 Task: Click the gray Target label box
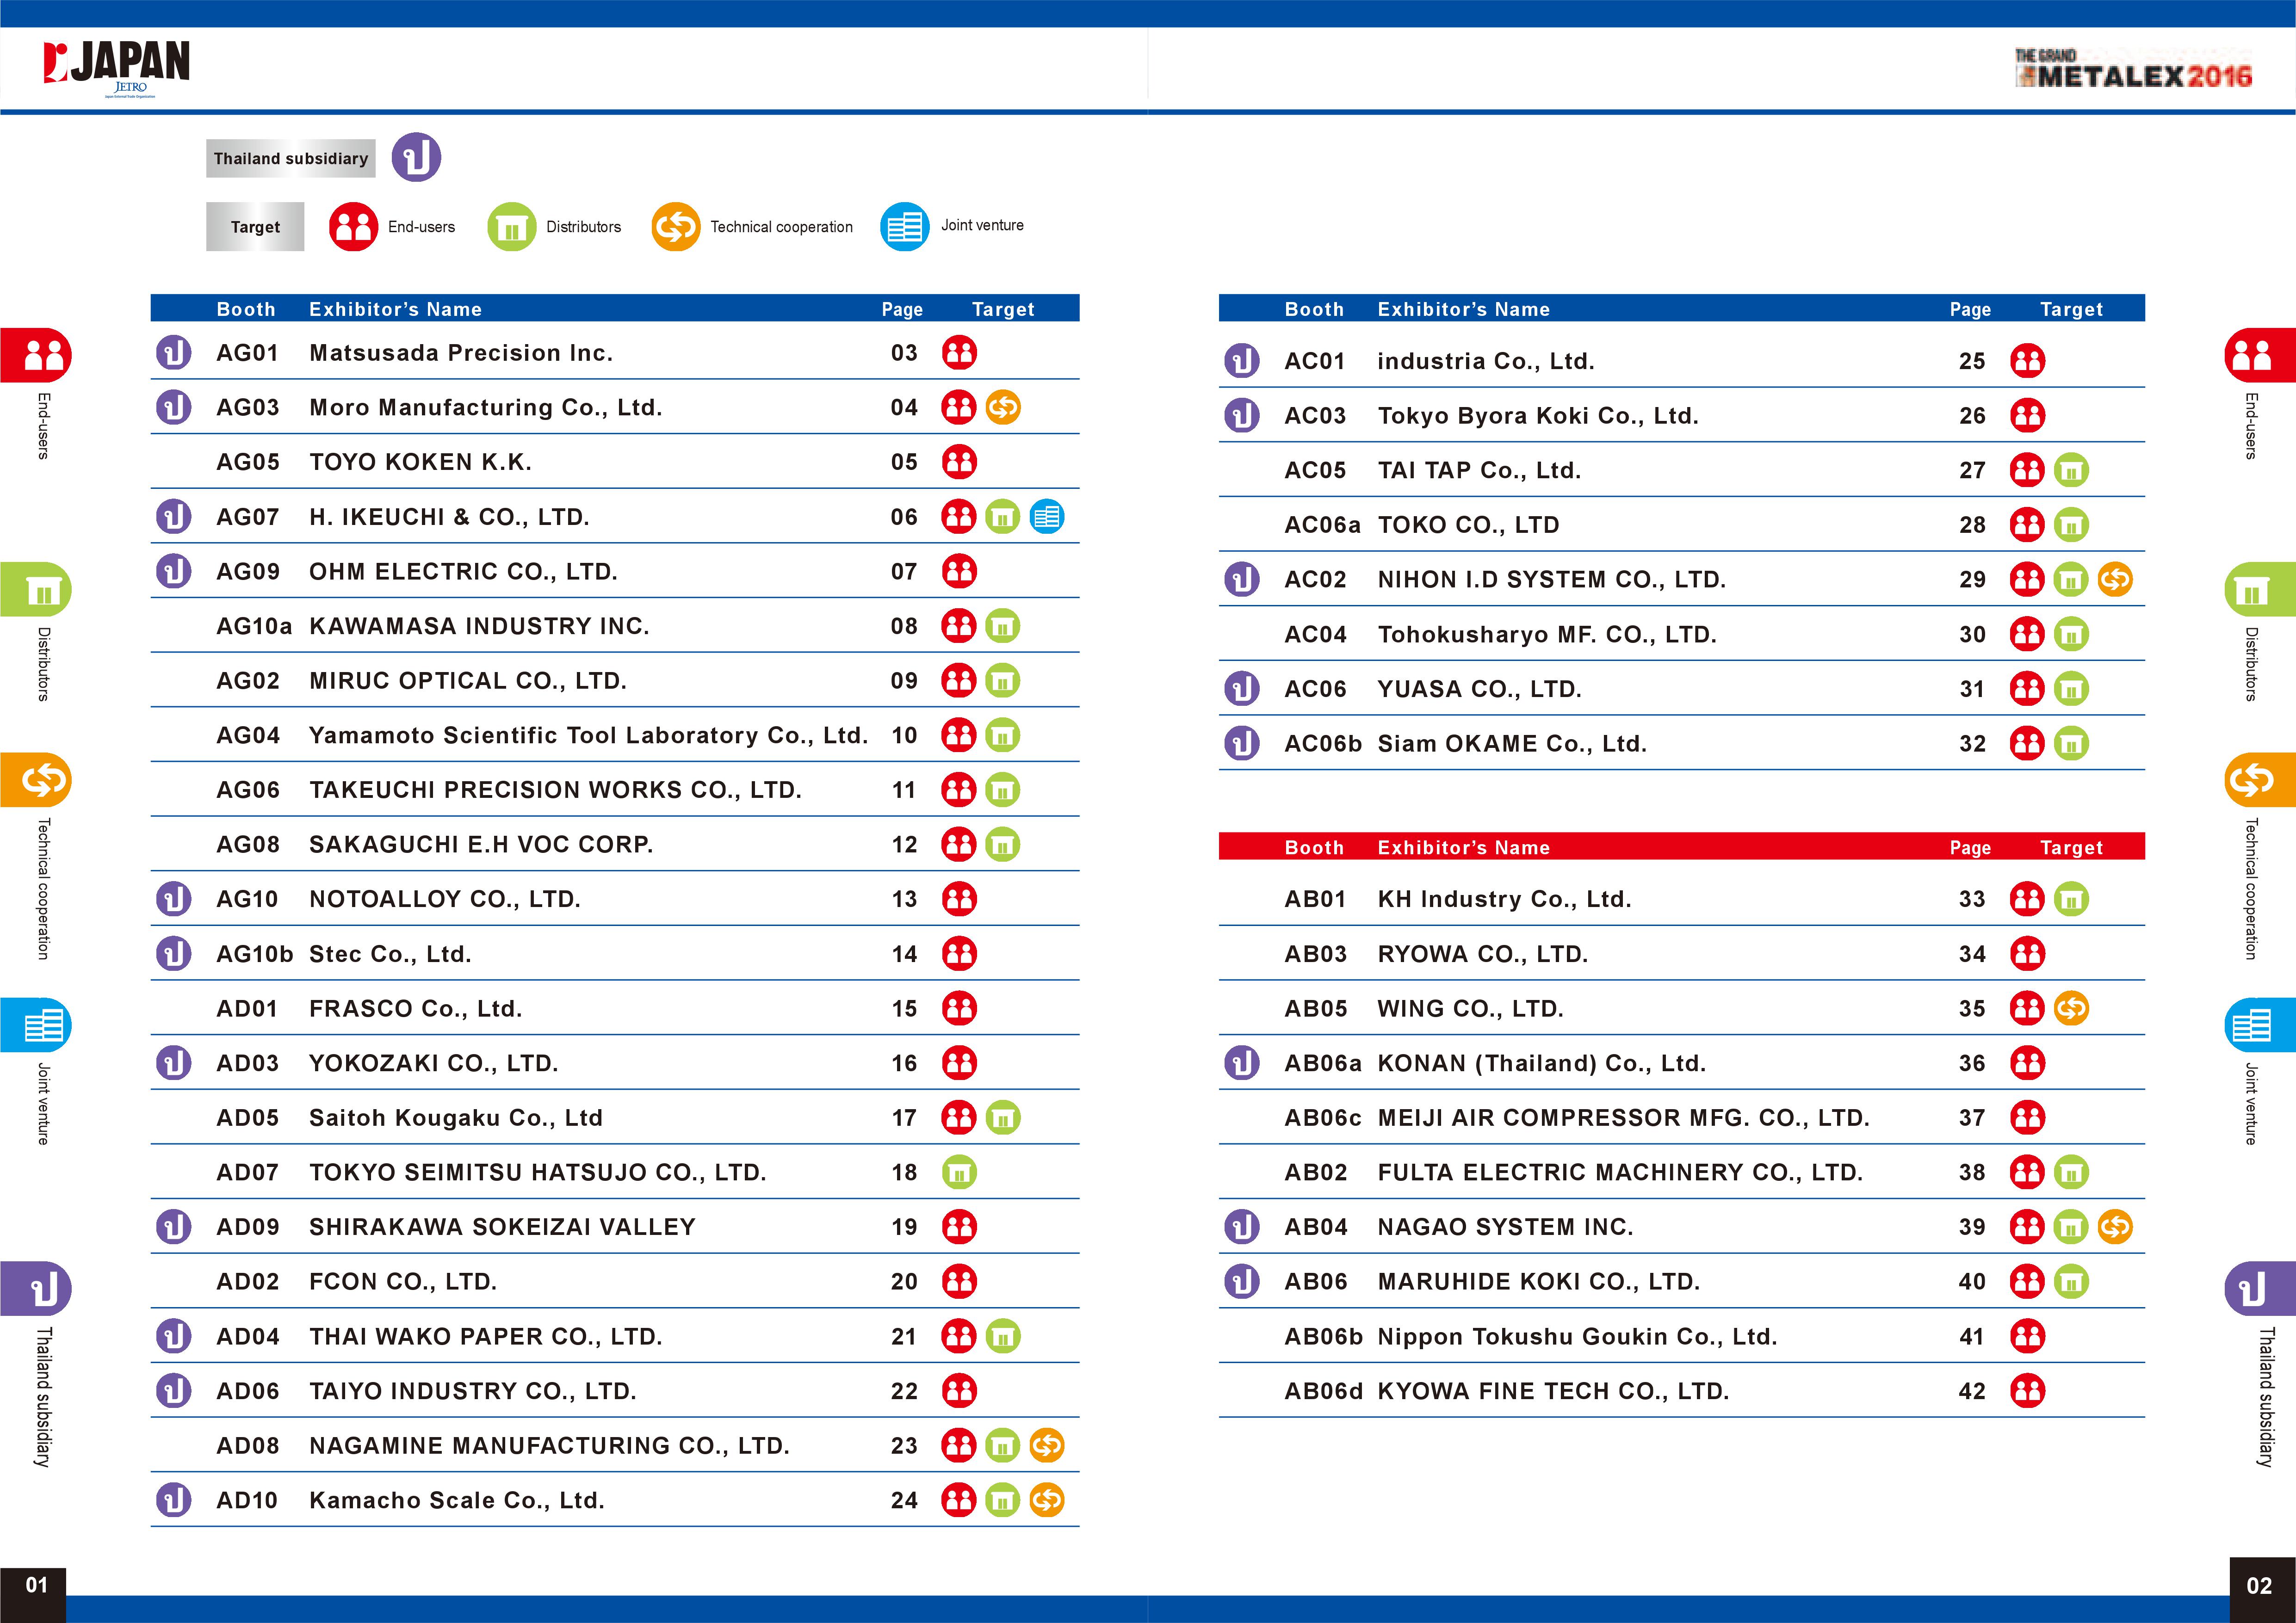coord(255,227)
